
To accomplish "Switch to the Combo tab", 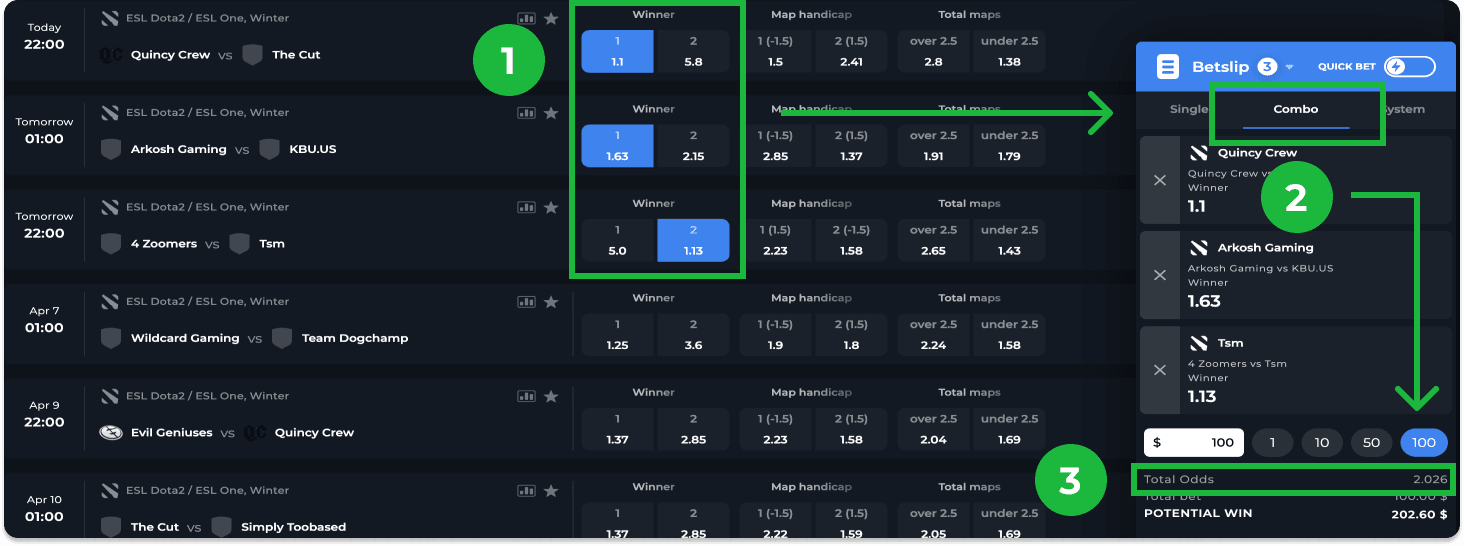I will 1295,109.
